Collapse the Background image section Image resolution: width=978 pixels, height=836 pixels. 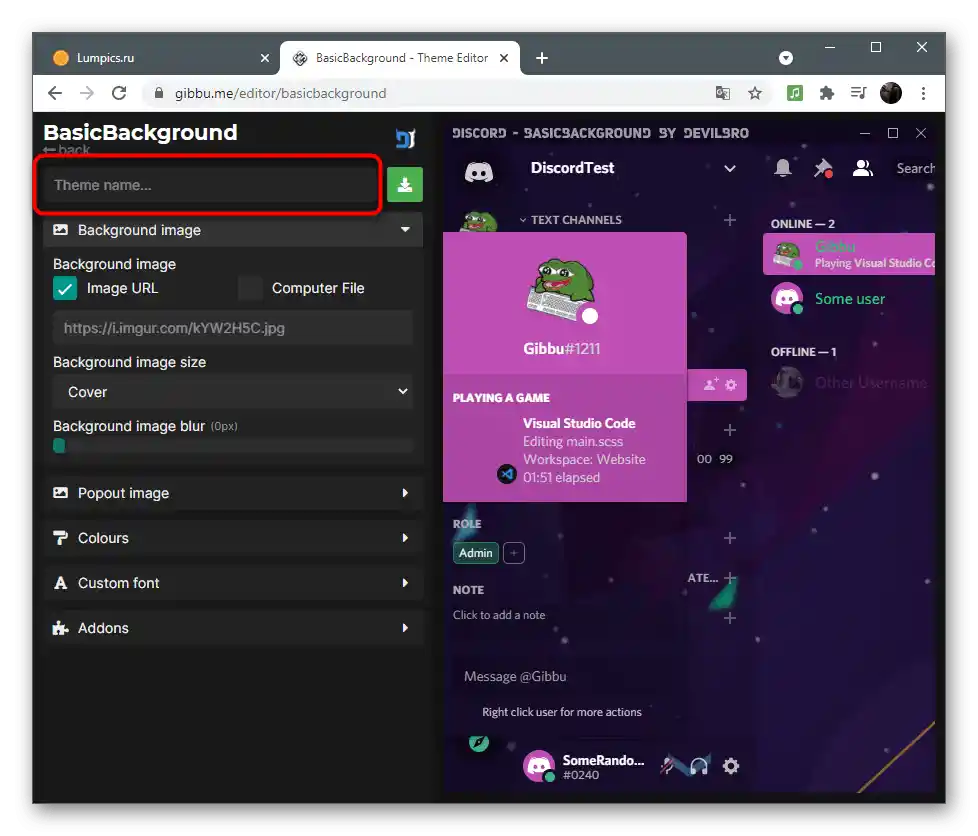coord(233,230)
